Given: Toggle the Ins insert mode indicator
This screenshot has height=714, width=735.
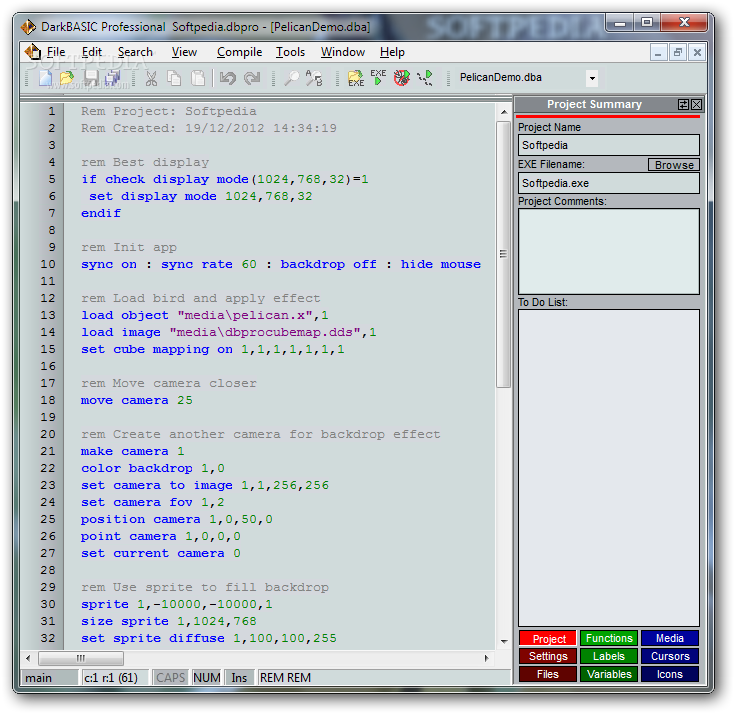Looking at the screenshot, I should point(239,678).
